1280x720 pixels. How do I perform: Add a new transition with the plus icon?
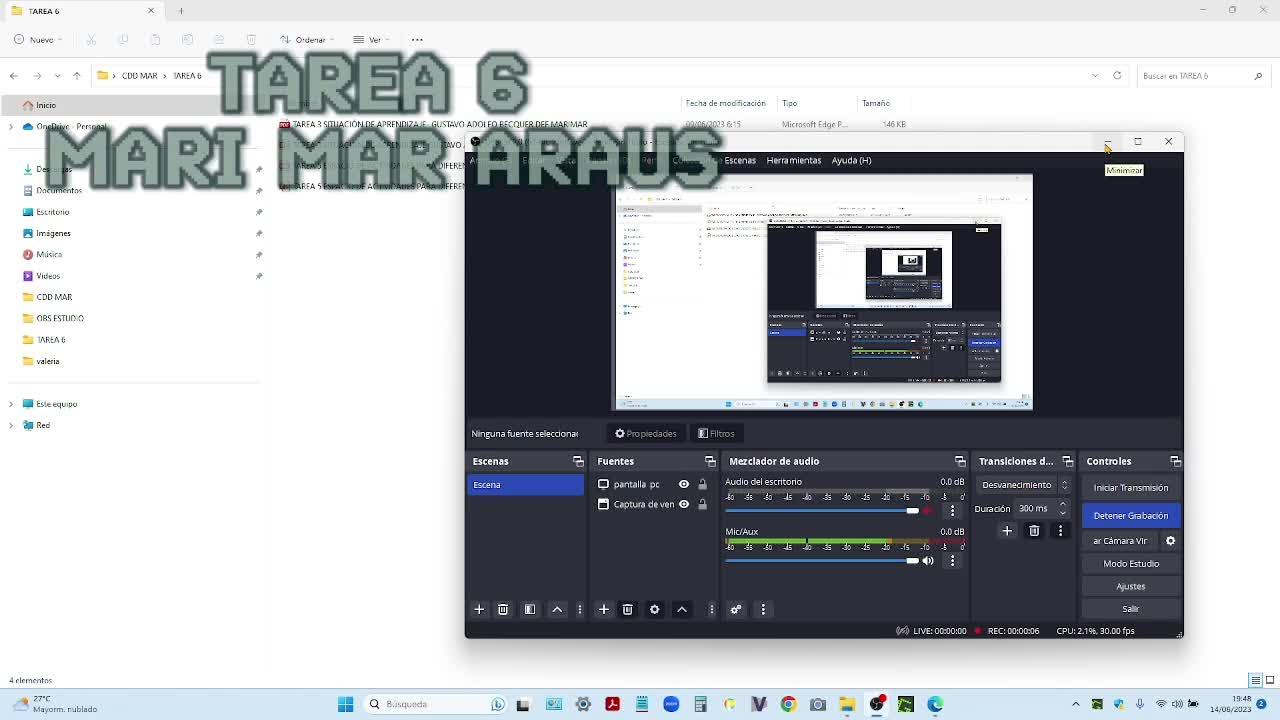click(x=1007, y=531)
